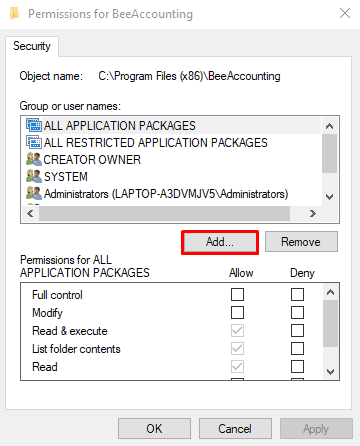The image size is (360, 446).
Task: Select the Administrators group icon
Action: (x=34, y=193)
